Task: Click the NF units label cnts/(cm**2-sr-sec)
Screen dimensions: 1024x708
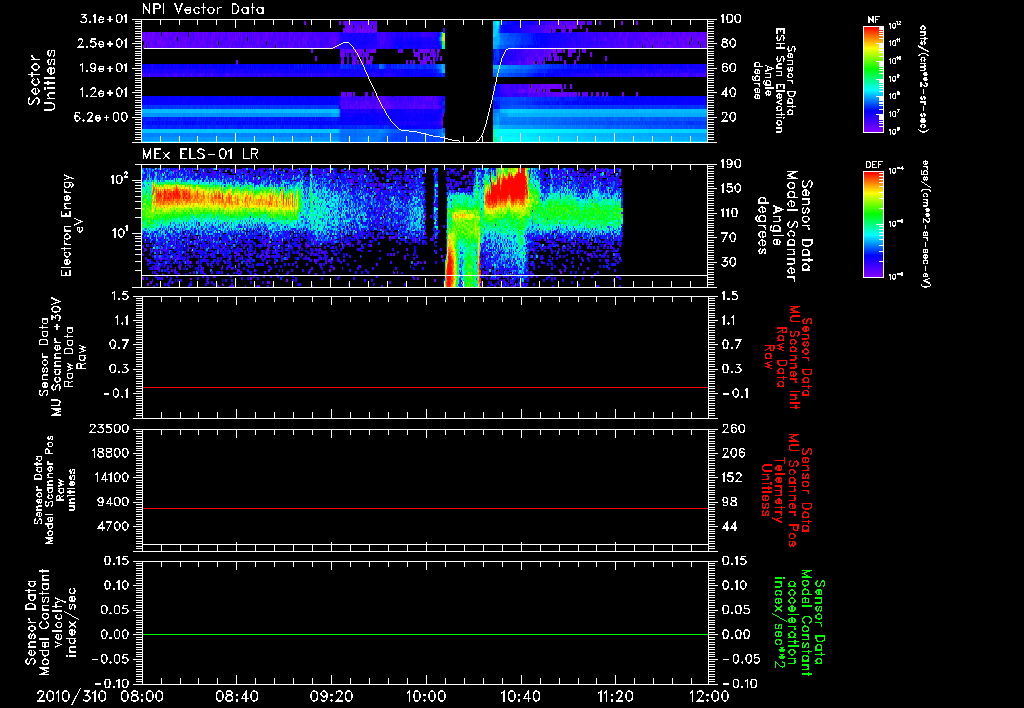Action: [x=923, y=79]
